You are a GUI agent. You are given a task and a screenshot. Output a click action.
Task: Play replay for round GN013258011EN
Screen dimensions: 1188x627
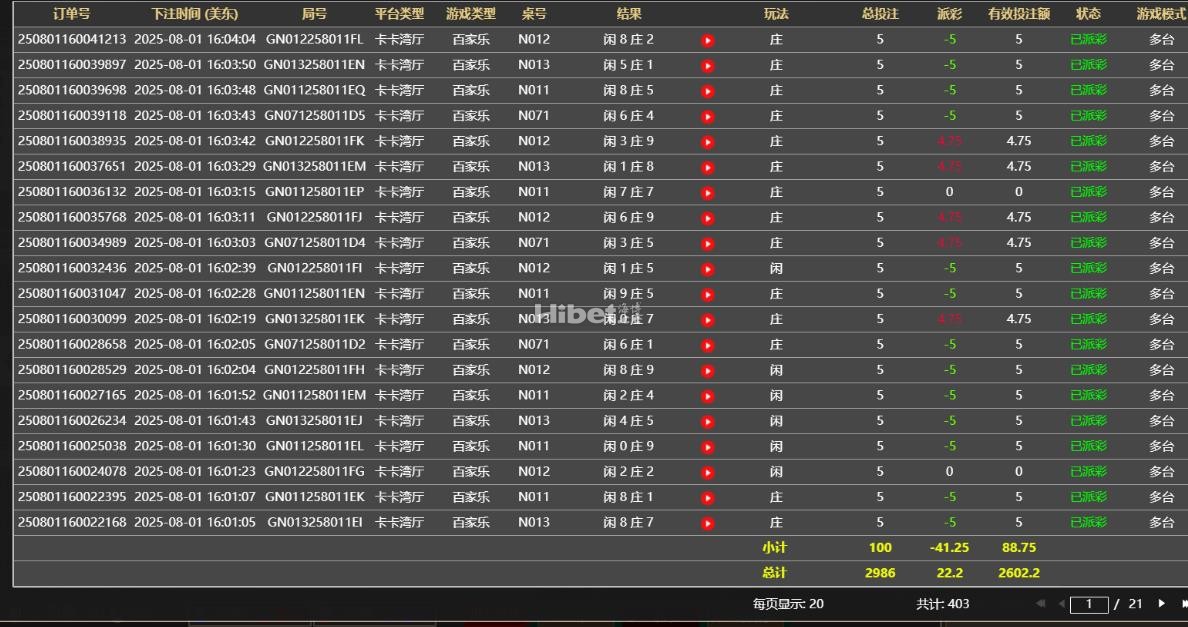click(x=708, y=66)
